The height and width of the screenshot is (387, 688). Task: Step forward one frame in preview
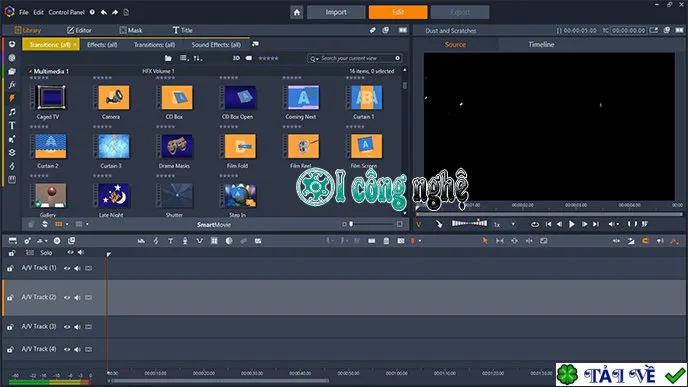click(x=584, y=224)
